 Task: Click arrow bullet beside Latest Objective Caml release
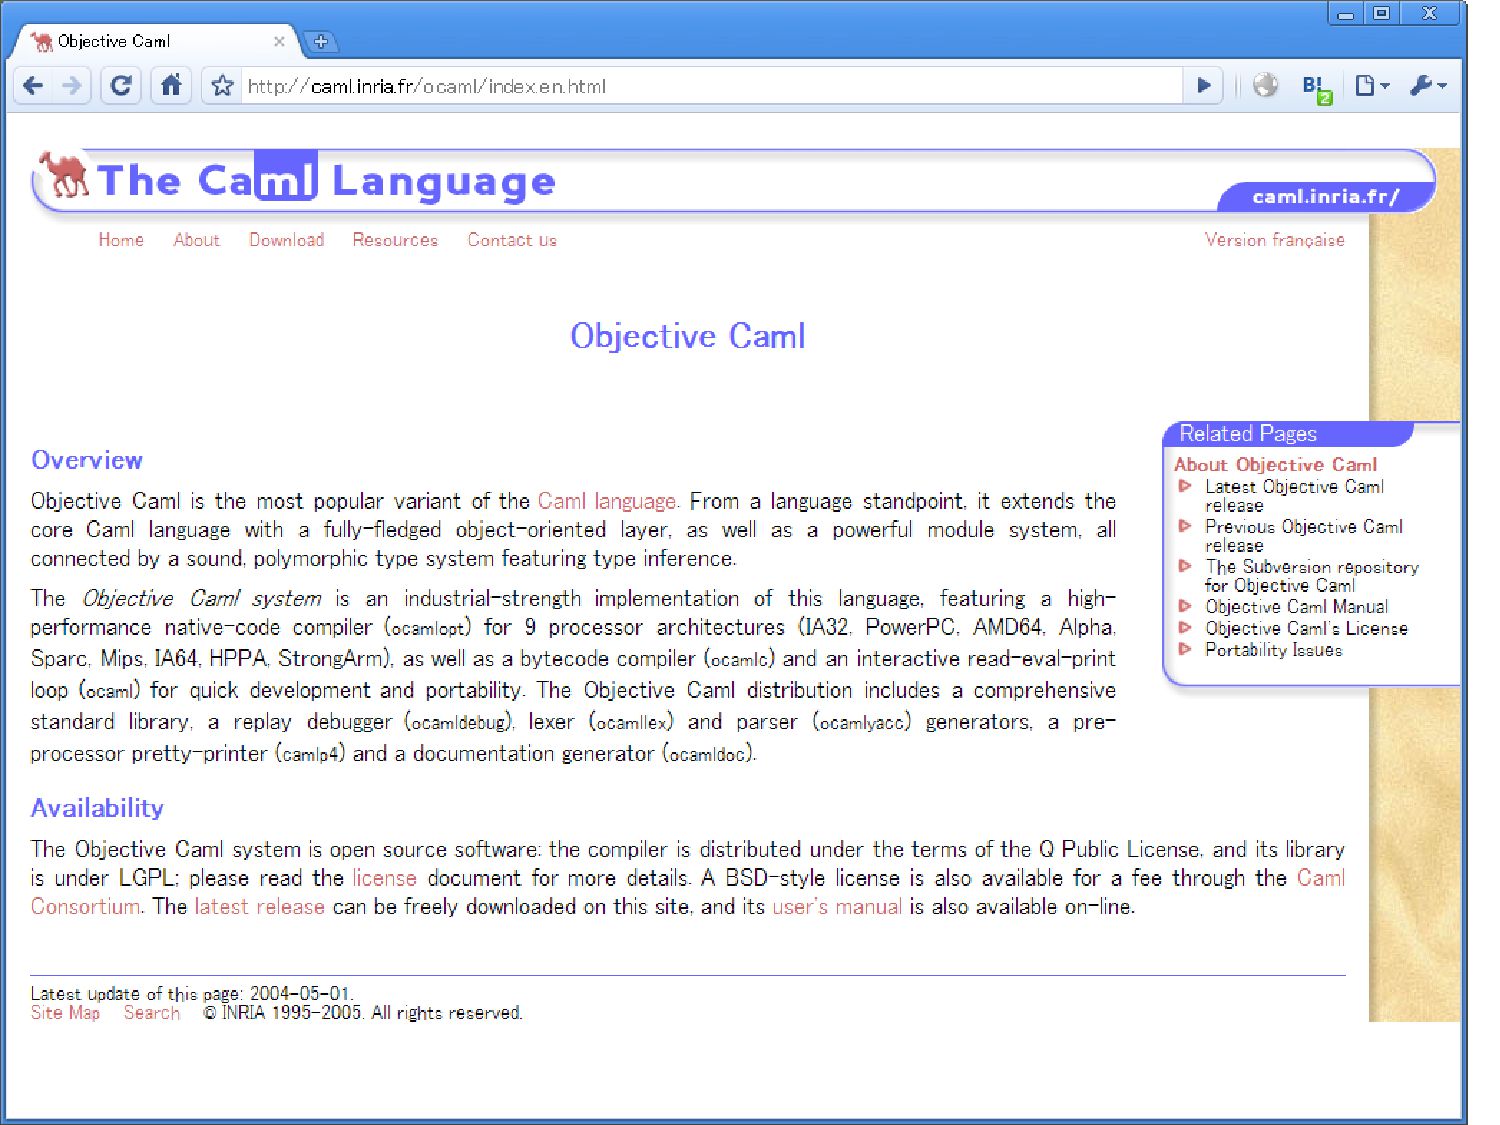[1185, 486]
